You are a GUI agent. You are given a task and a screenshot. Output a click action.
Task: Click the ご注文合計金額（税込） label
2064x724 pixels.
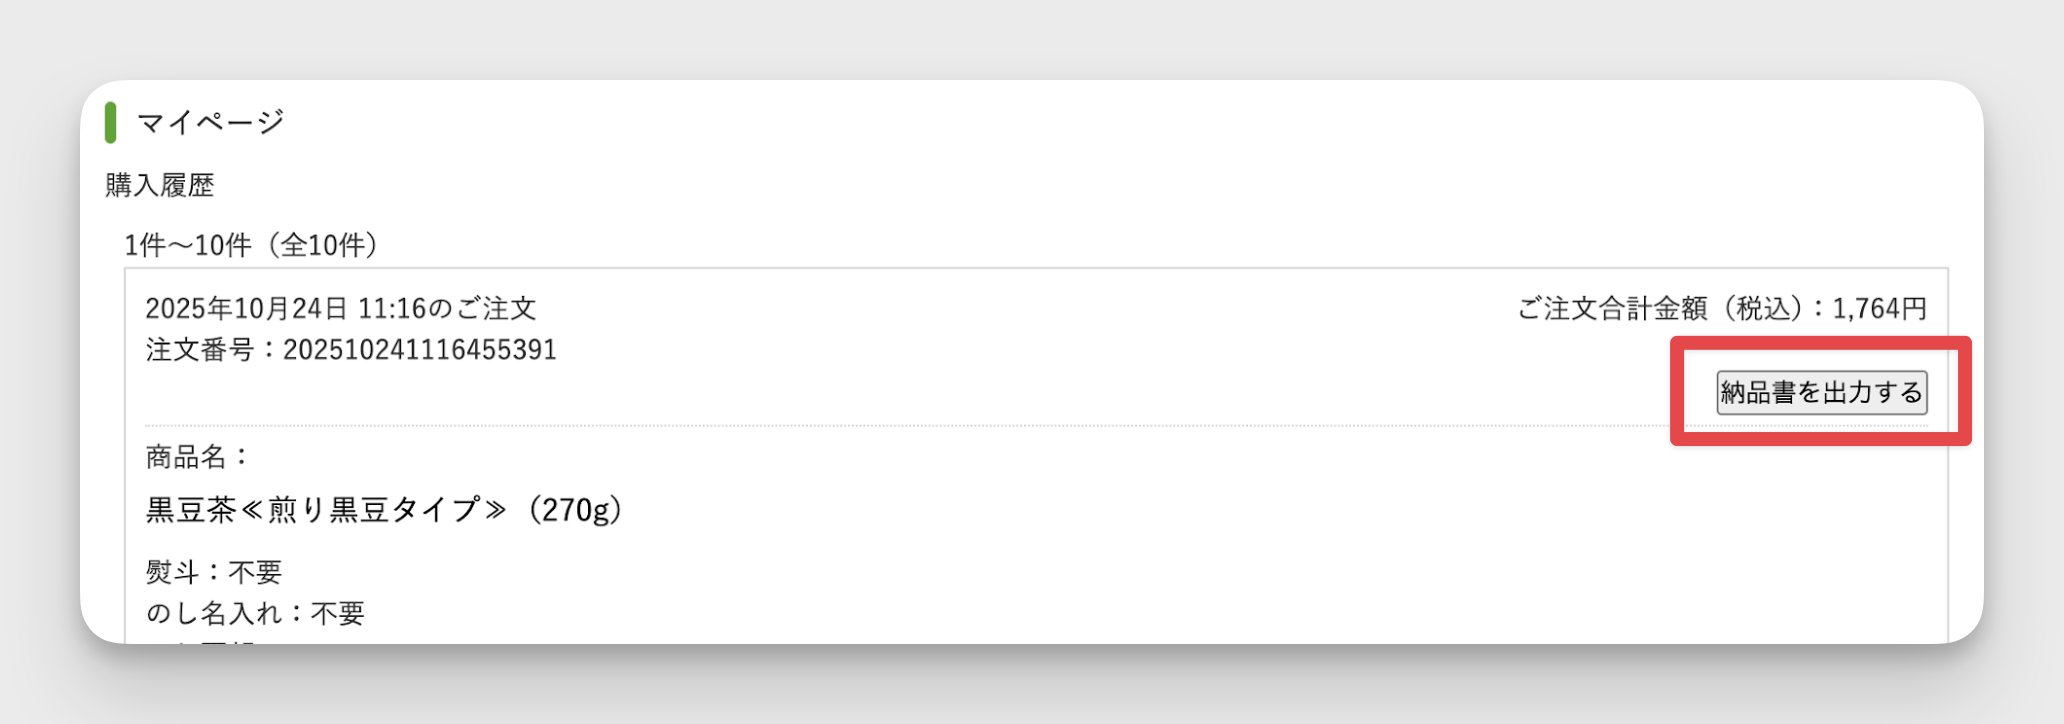[1660, 308]
